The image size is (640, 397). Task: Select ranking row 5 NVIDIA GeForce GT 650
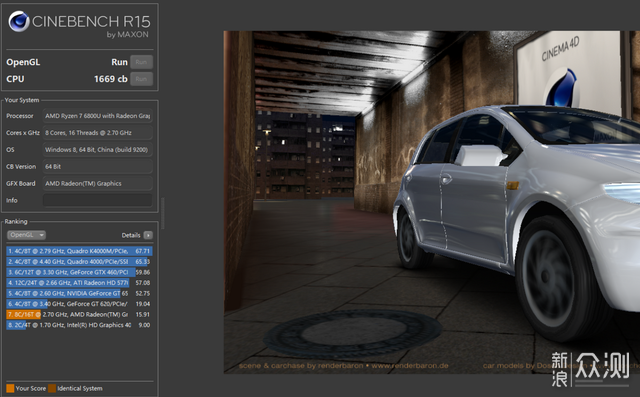(79, 293)
